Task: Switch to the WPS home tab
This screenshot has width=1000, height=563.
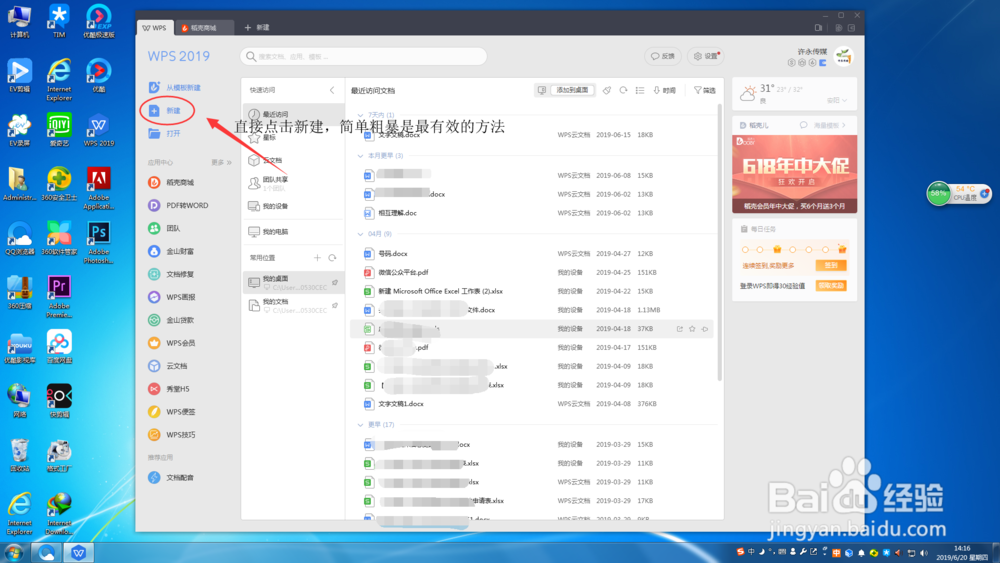Action: tap(154, 27)
